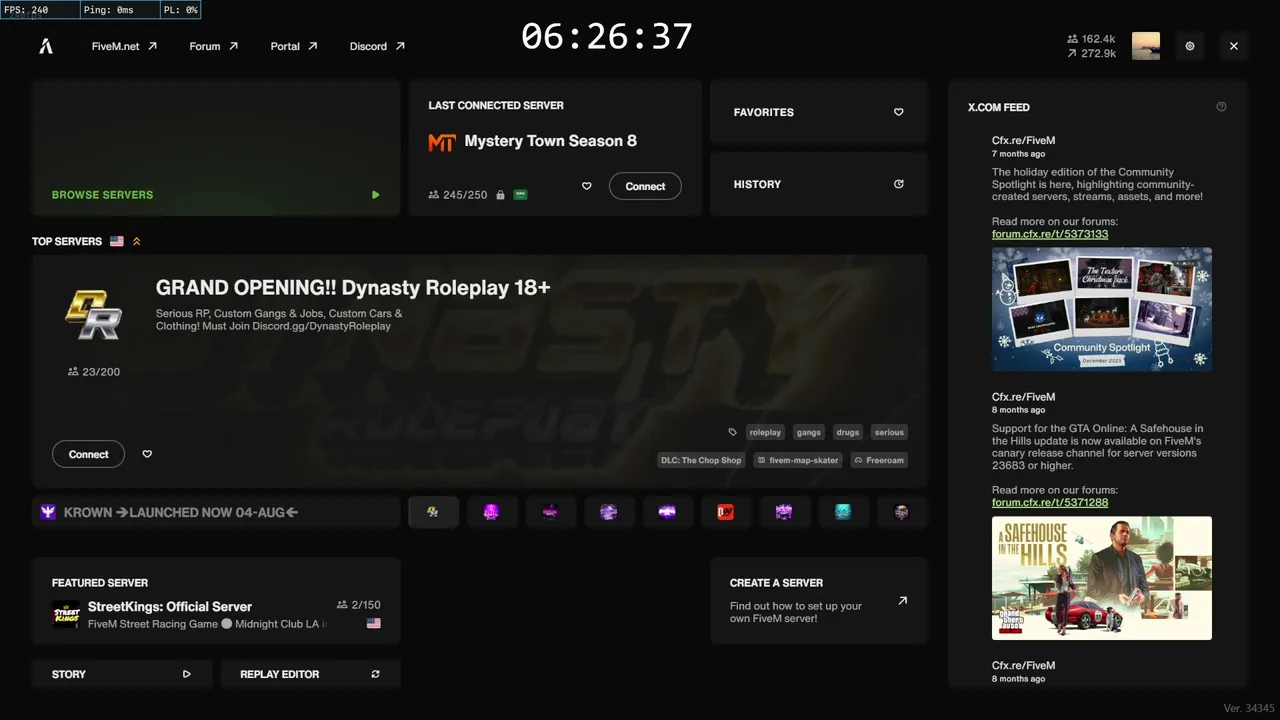The width and height of the screenshot is (1280, 720).
Task: Click the Dynasty Roleplay DR logo
Action: [93, 315]
